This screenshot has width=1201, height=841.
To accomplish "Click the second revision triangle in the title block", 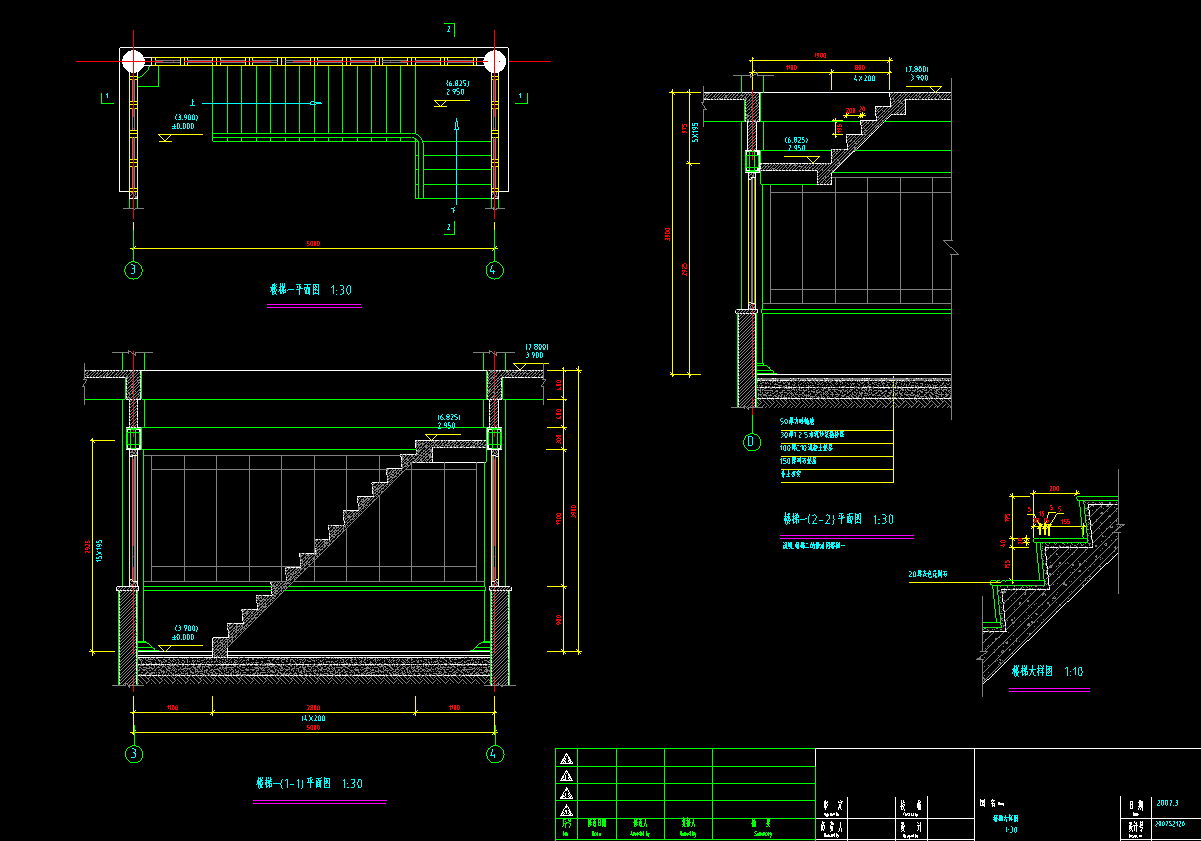I will click(x=567, y=776).
